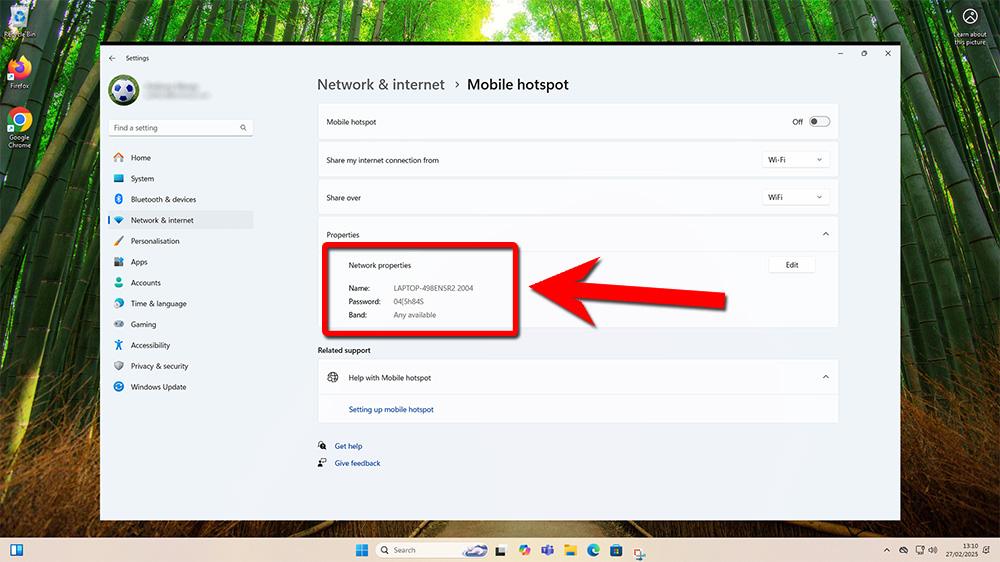Go to Bluetooth & devices settings
The height and width of the screenshot is (562, 1000).
163,199
